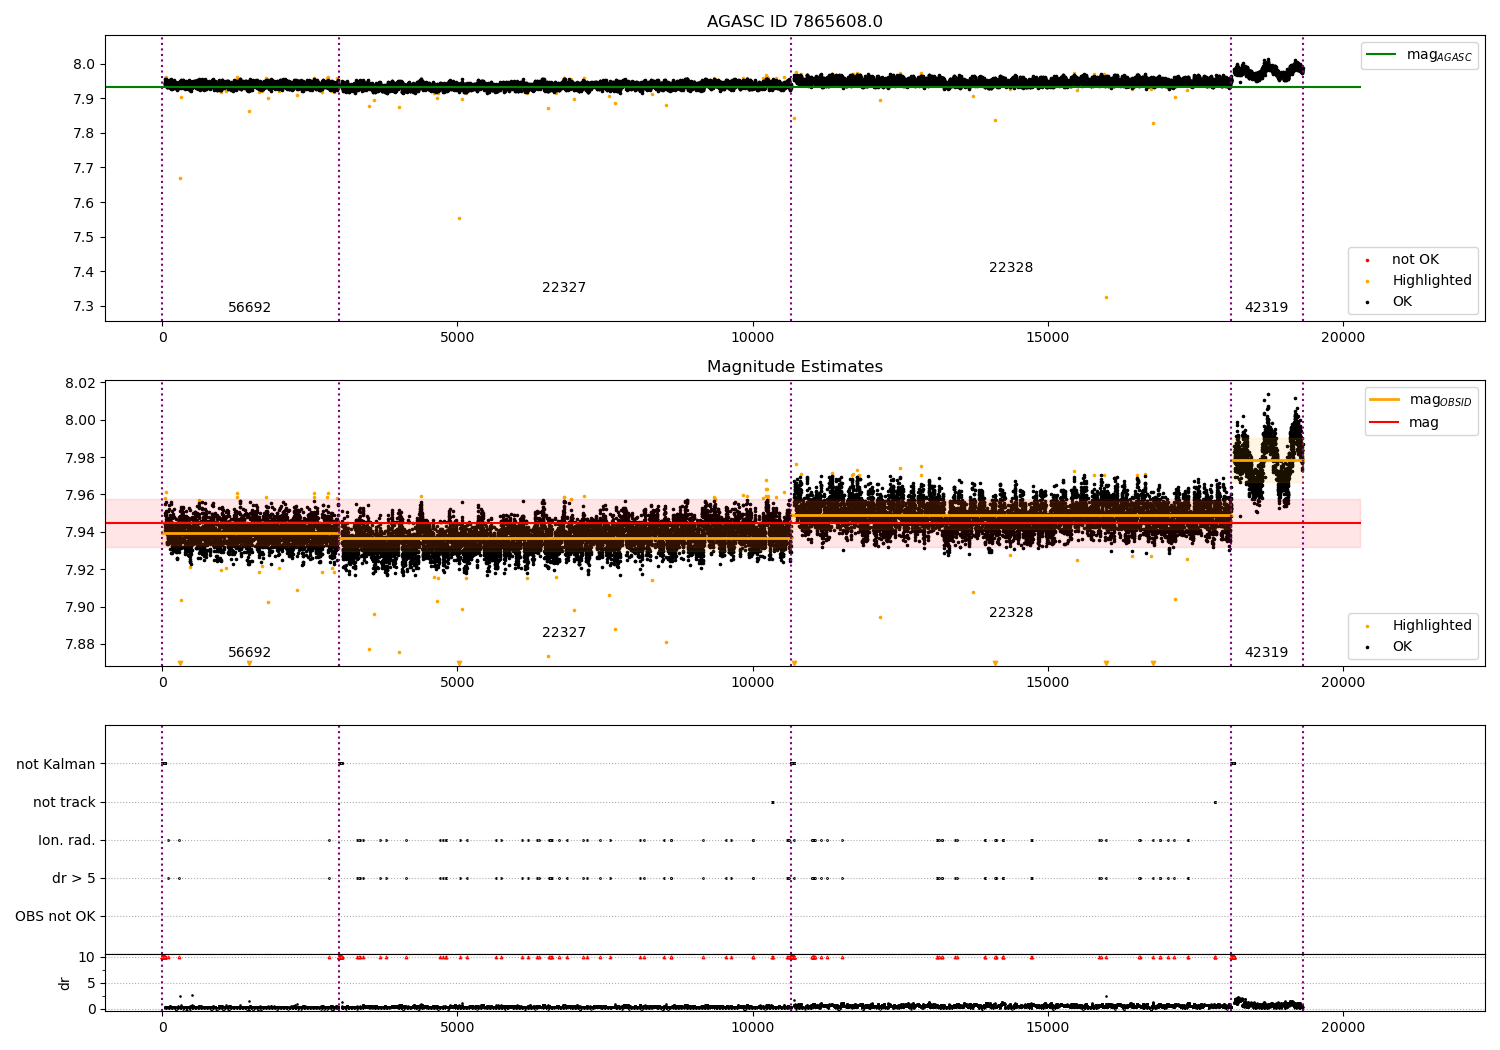The height and width of the screenshot is (1050, 1500).
Task: Click the dr axis tick label 10
Action: [x=87, y=957]
